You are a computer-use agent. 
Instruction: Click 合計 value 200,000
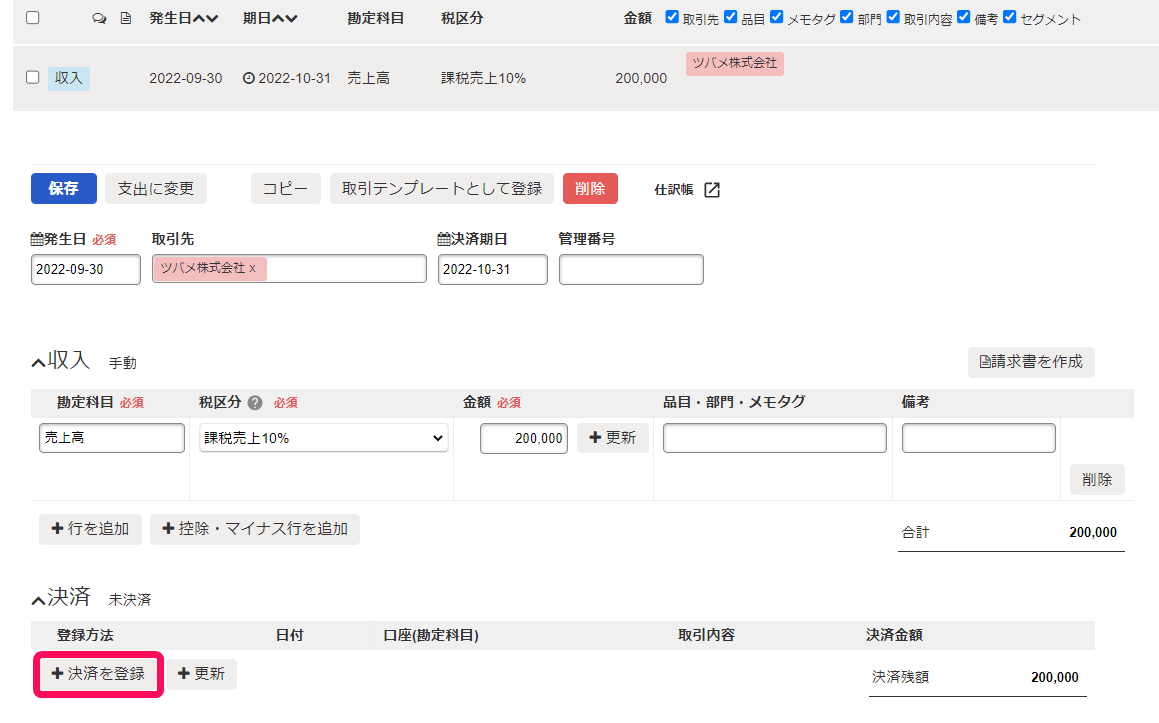pyautogui.click(x=1093, y=532)
